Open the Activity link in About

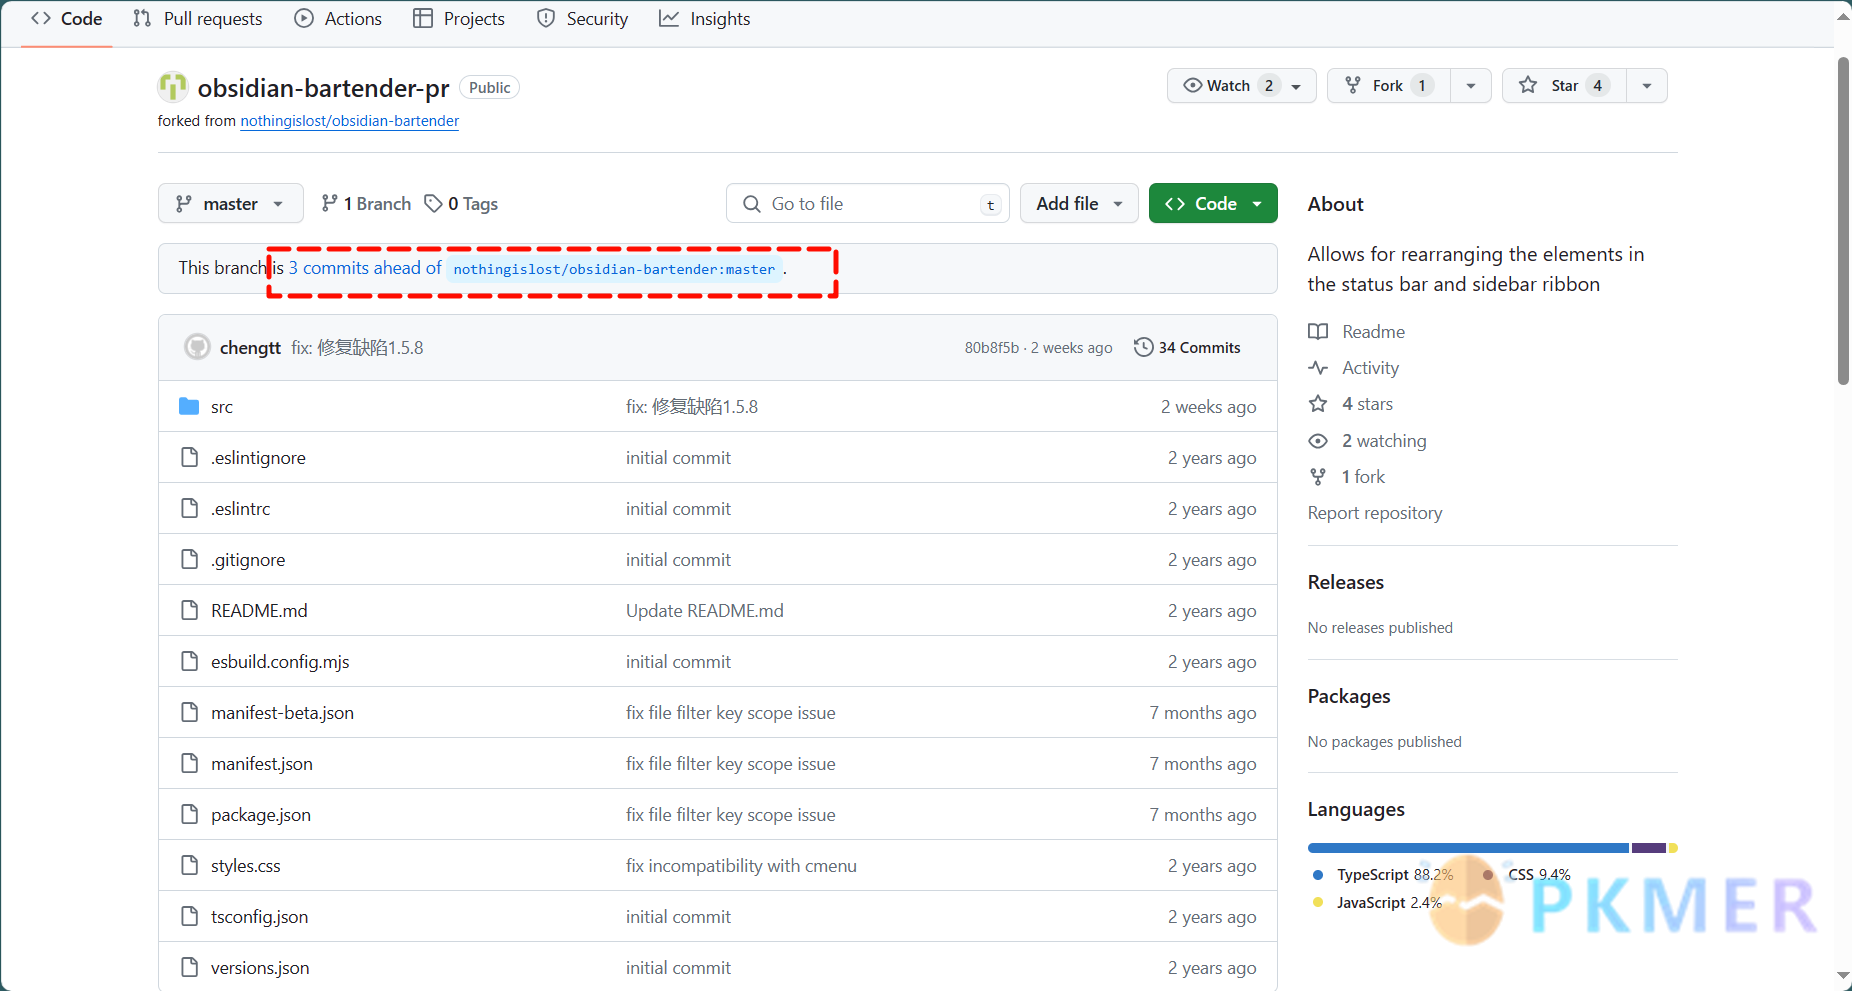1354,368
